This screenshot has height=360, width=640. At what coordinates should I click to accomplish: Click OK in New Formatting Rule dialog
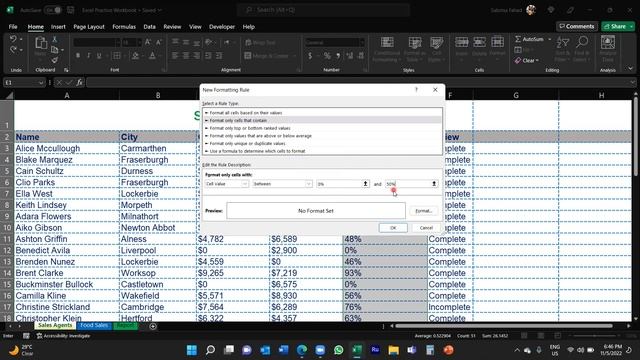coord(393,228)
